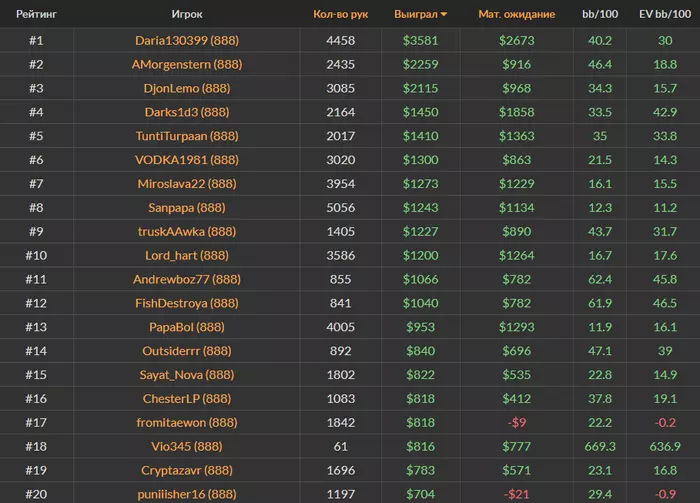Open player AMorgenstern (888) profile
The image size is (700, 503).
187,65
